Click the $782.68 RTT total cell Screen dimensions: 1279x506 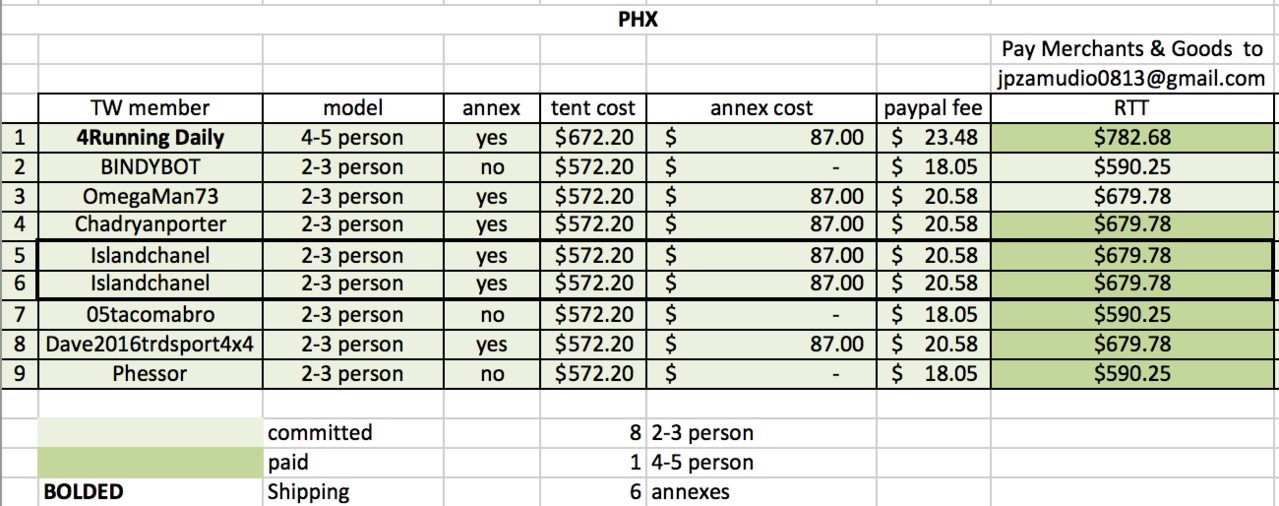[x=1132, y=137]
